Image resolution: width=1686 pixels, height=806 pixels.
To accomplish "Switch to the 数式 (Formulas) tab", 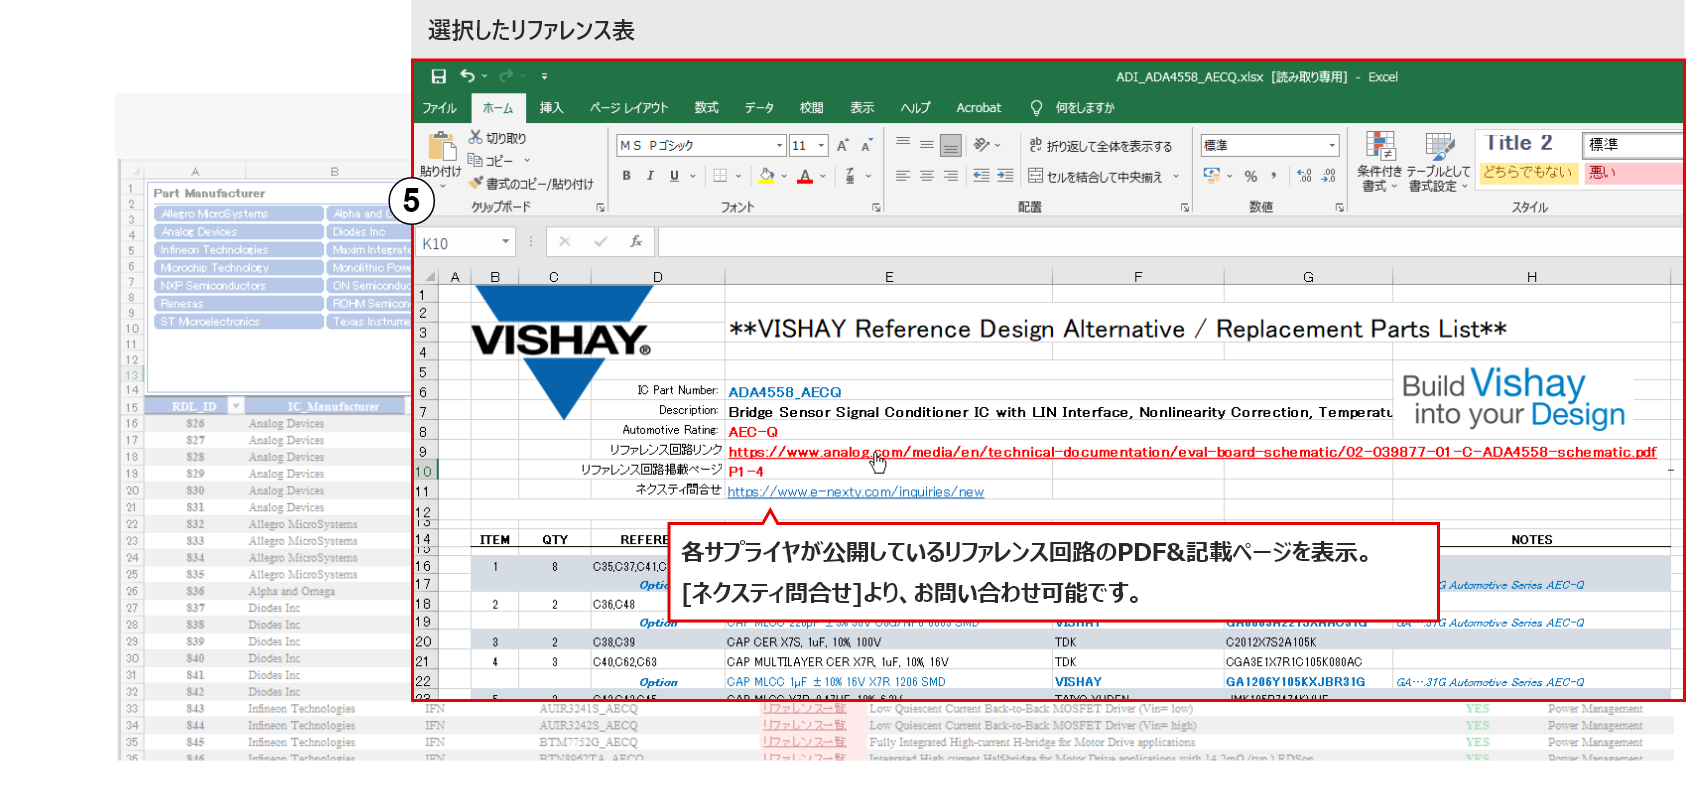I will [707, 108].
